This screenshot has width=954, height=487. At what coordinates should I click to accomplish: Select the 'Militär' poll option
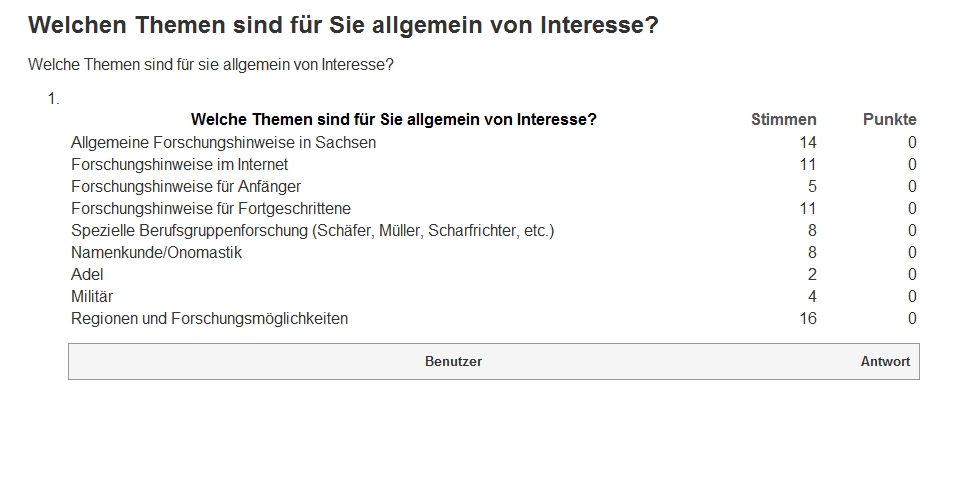tap(92, 296)
